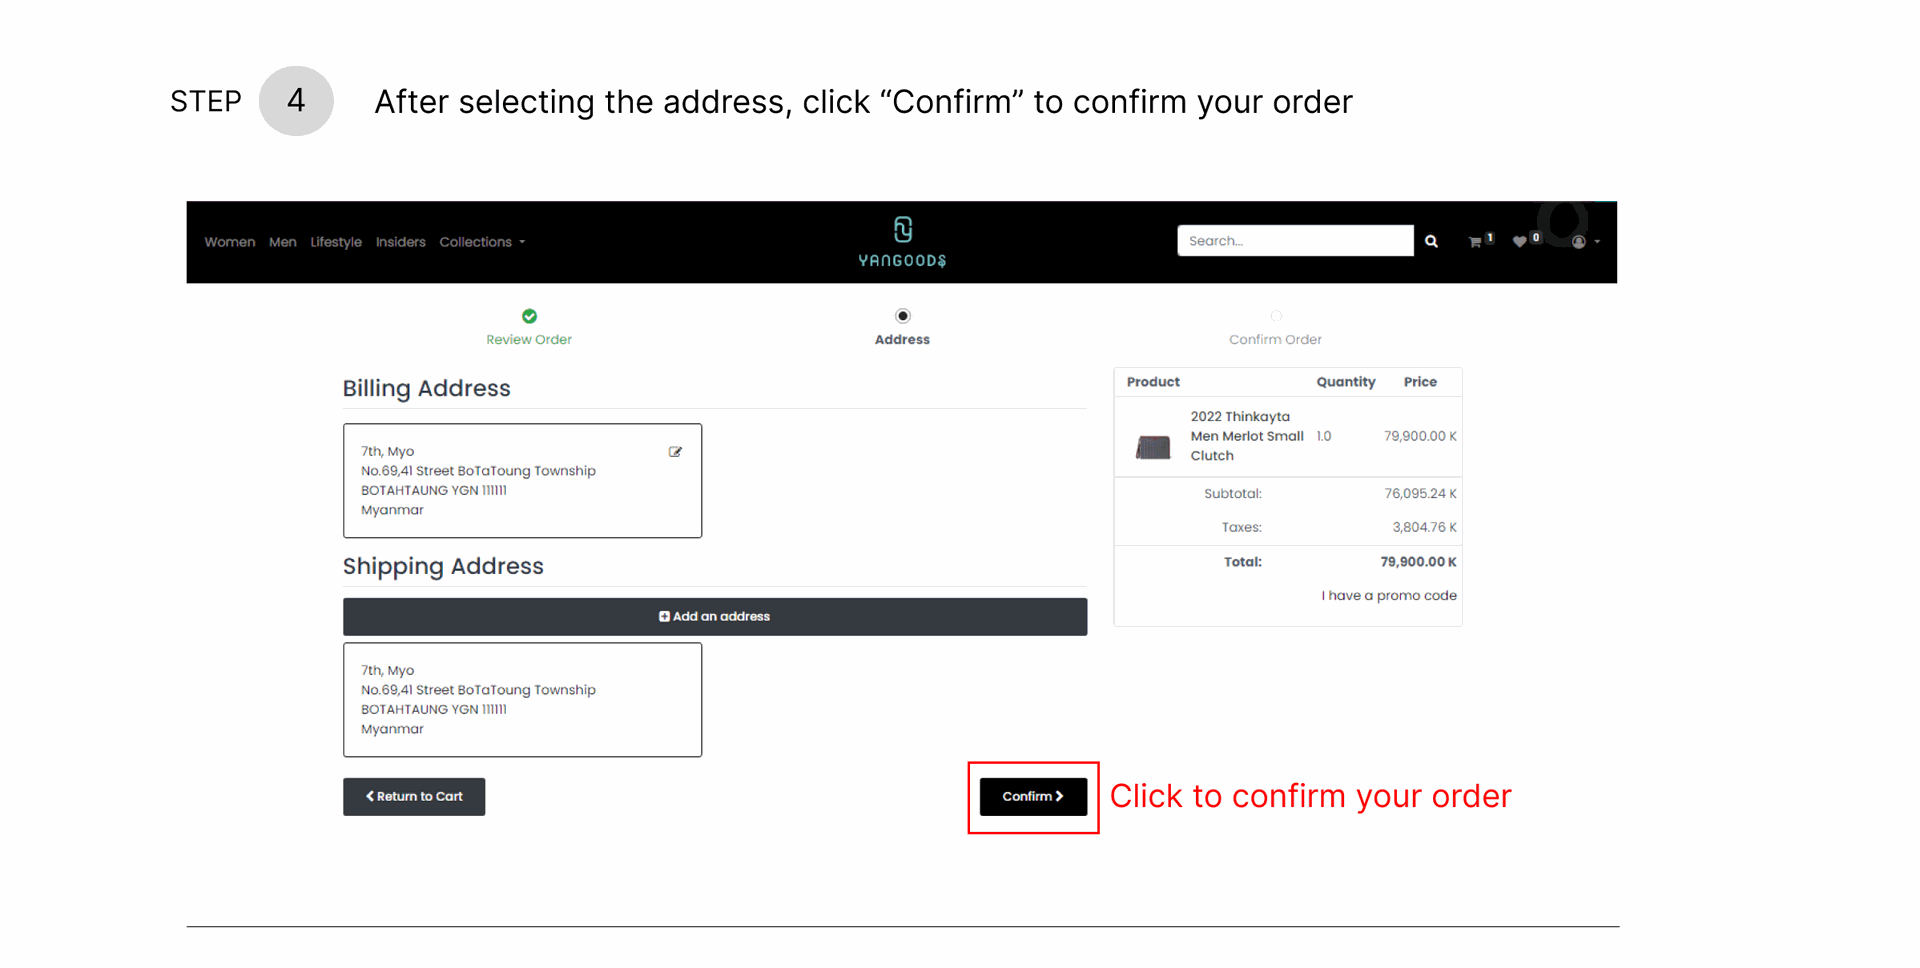This screenshot has height=968, width=1920.
Task: Edit the billing address via pencil icon
Action: pyautogui.click(x=675, y=452)
